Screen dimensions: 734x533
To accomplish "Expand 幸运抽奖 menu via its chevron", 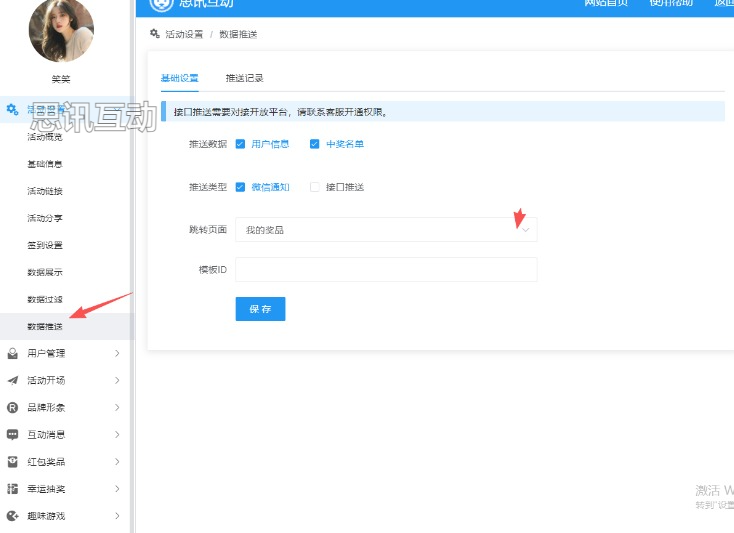I will (117, 489).
